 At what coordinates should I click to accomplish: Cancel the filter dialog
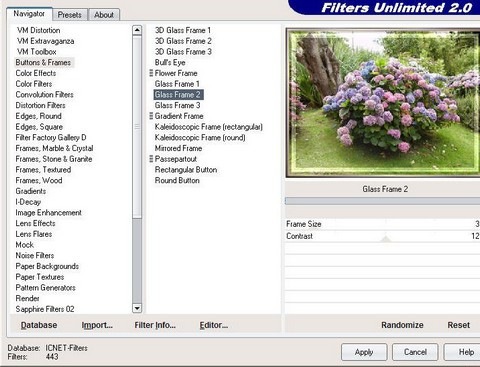point(415,352)
